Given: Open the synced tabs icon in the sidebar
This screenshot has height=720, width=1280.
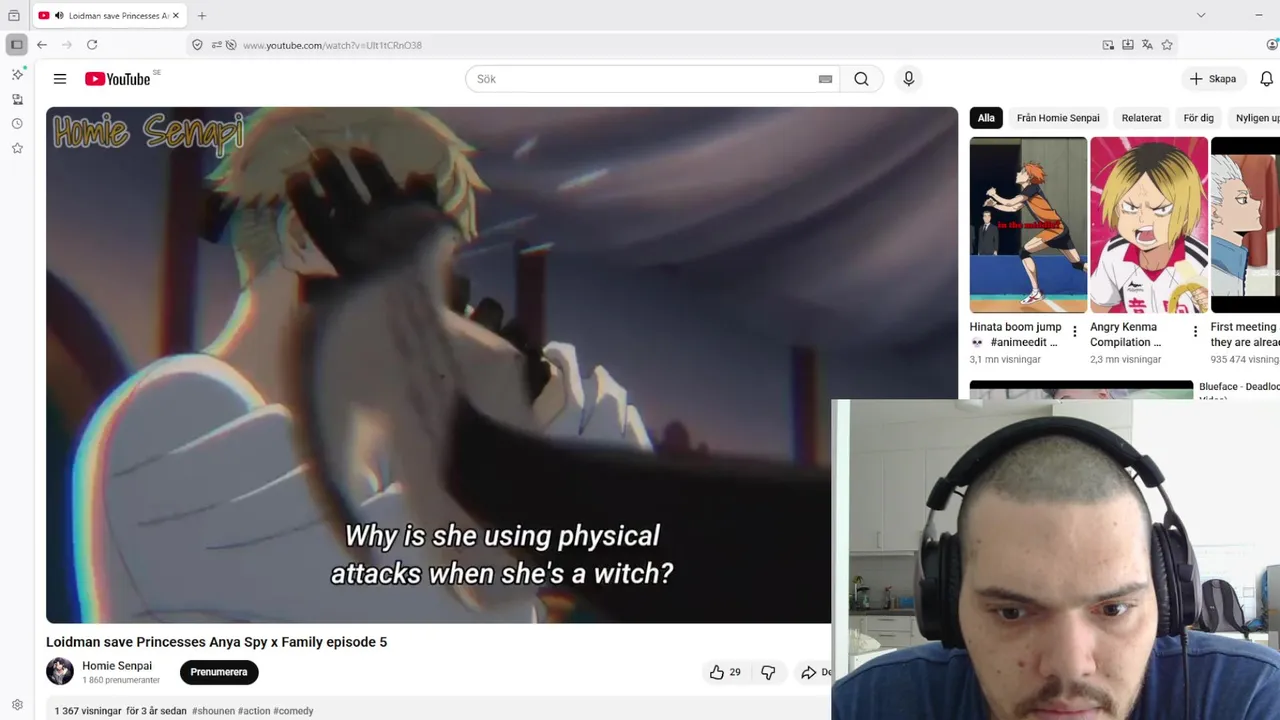Looking at the screenshot, I should [x=17, y=99].
